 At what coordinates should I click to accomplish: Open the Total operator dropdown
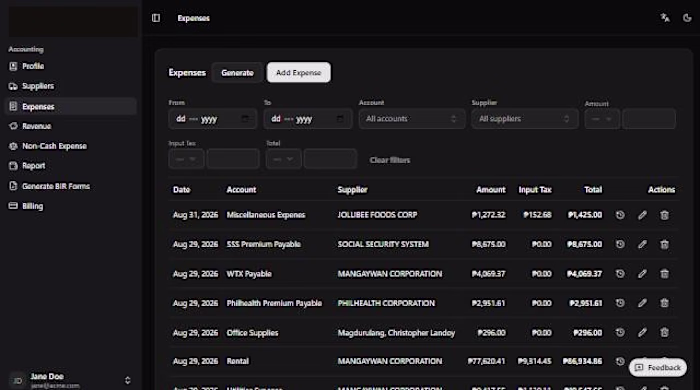pos(283,159)
